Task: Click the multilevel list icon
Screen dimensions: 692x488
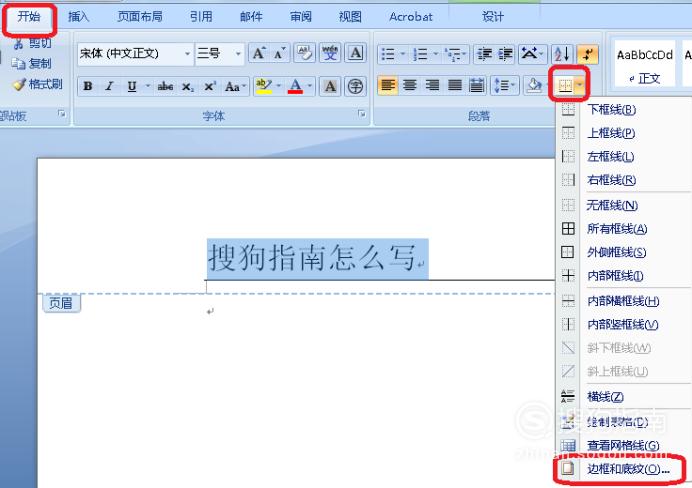Action: click(x=453, y=54)
